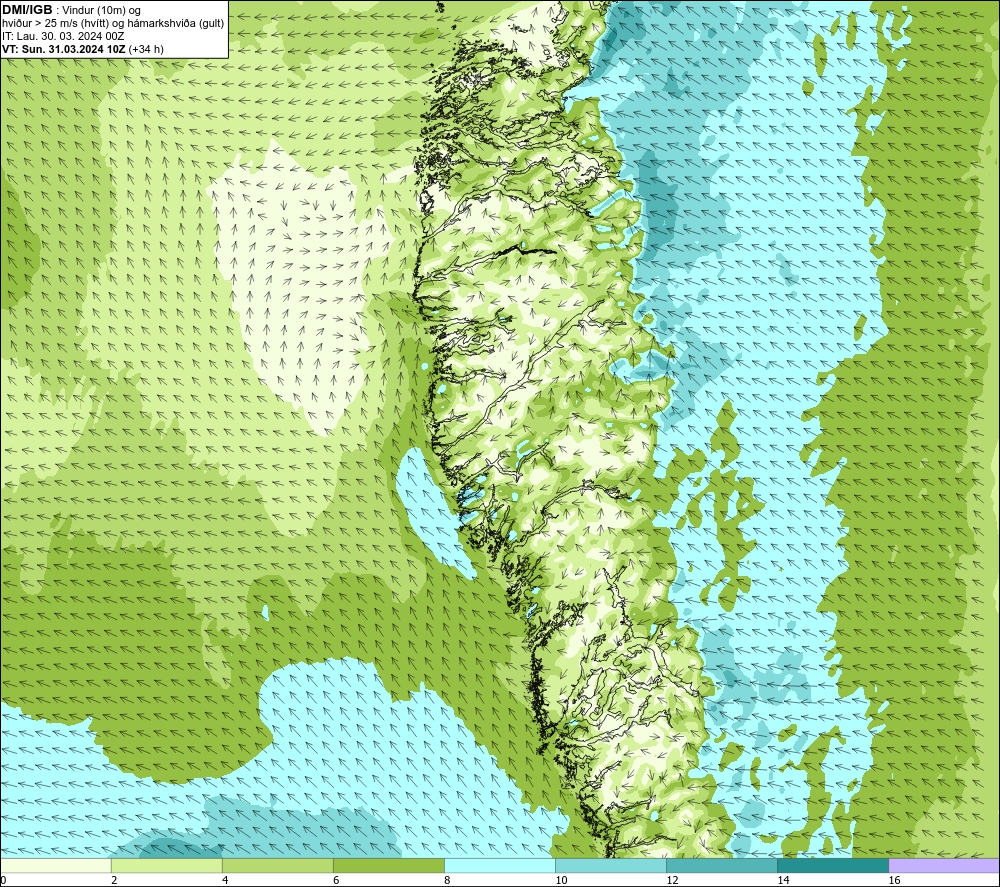Click the 8–10 m/s light cyan legend swatch
The height and width of the screenshot is (887, 1000).
[x=499, y=866]
